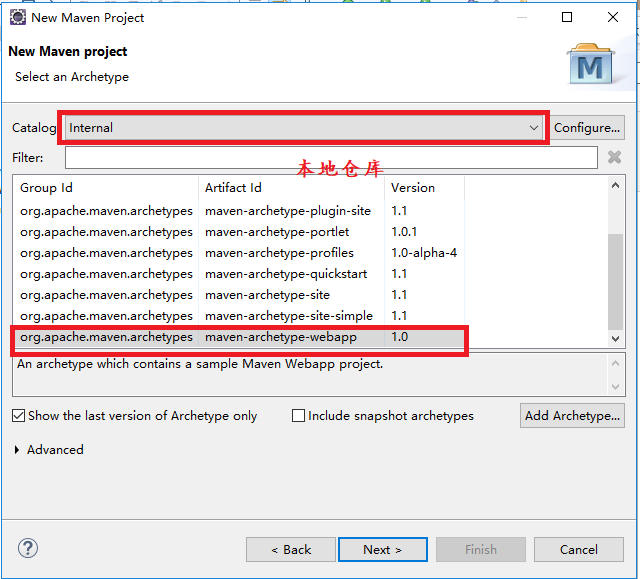Sort by the Version column header
The height and width of the screenshot is (579, 640).
(424, 188)
